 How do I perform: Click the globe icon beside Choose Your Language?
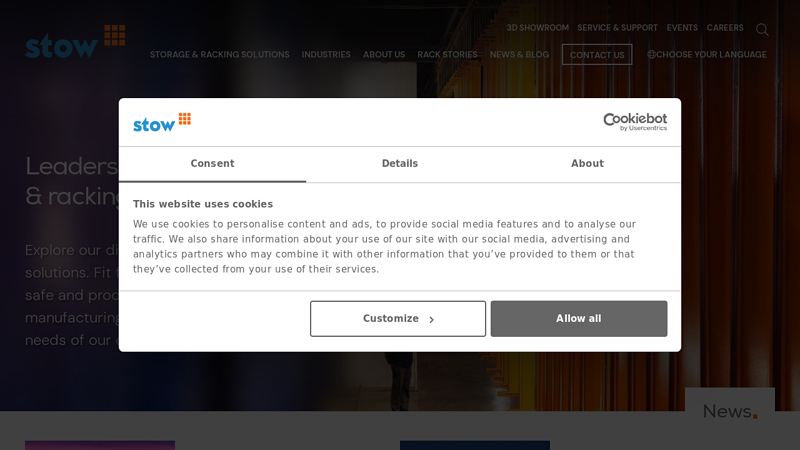651,55
